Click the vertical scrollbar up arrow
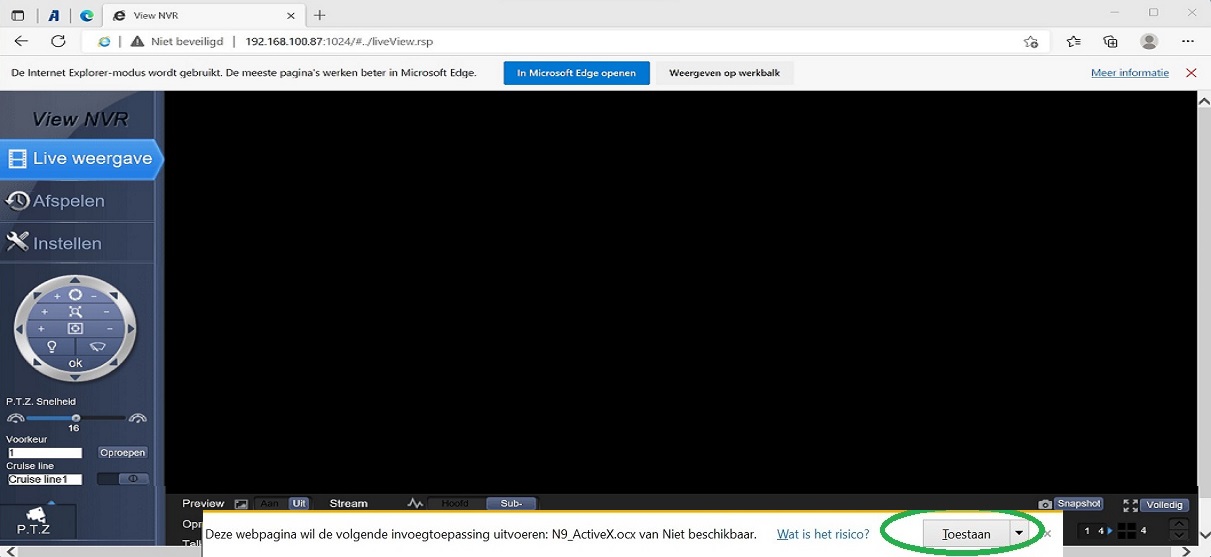Screen dimensions: 1211x557 coord(1203,100)
